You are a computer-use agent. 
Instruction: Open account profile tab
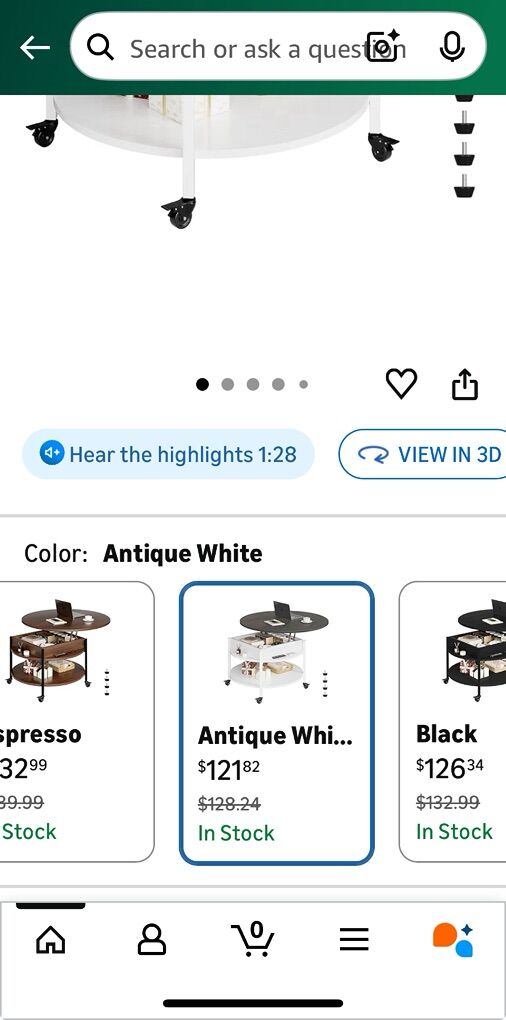point(152,939)
